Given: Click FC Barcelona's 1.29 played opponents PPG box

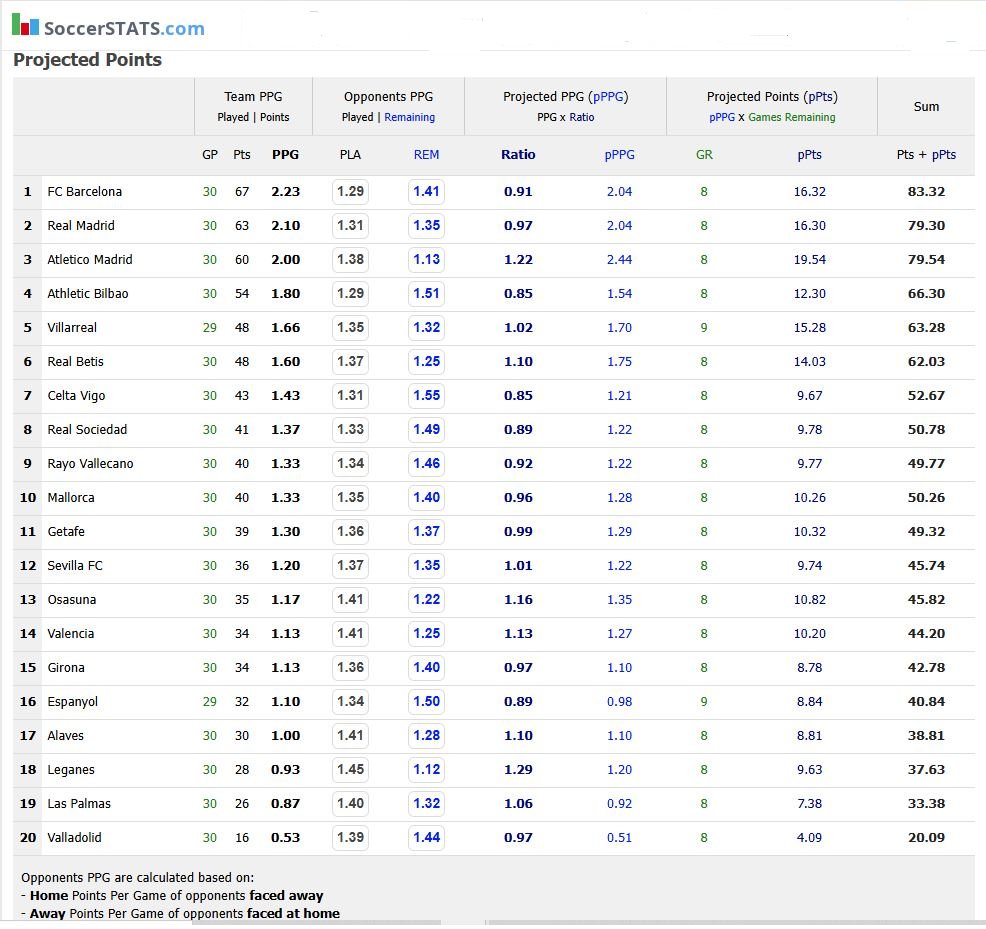Looking at the screenshot, I should (x=350, y=192).
